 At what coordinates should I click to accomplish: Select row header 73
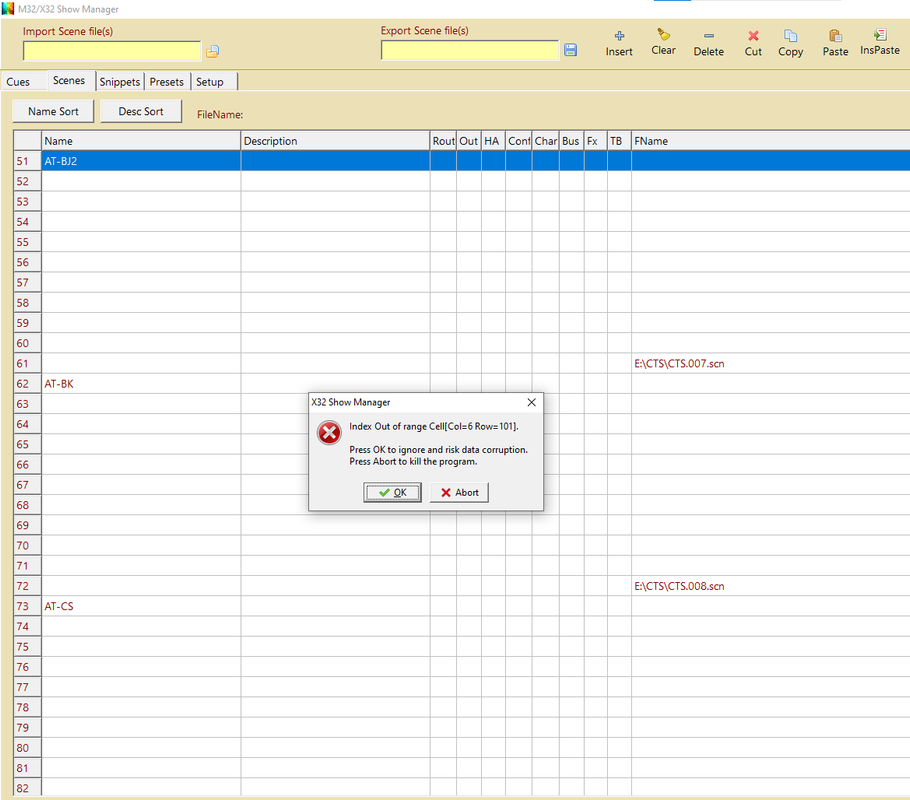click(x=27, y=606)
